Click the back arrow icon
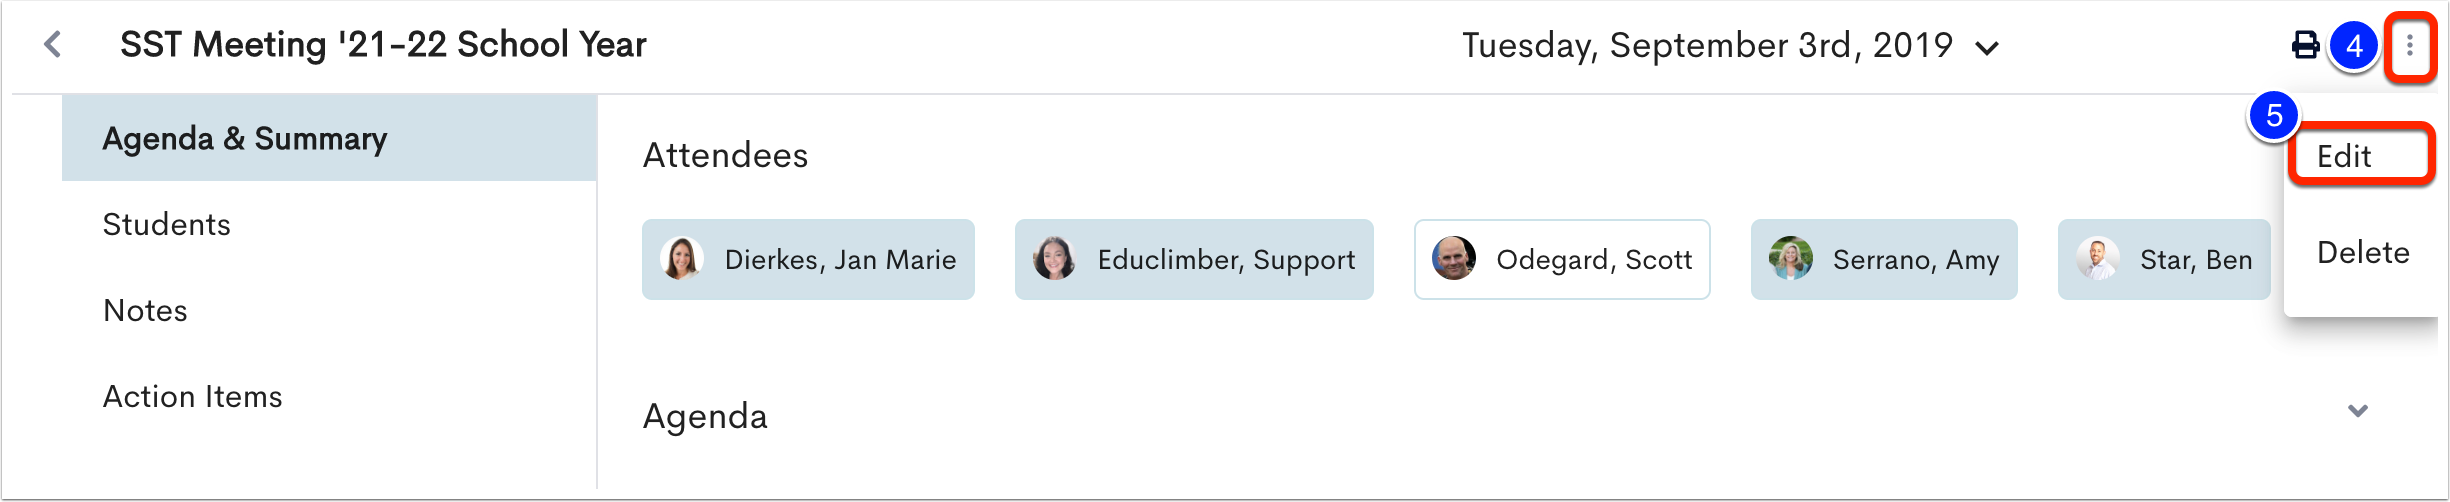 (53, 45)
